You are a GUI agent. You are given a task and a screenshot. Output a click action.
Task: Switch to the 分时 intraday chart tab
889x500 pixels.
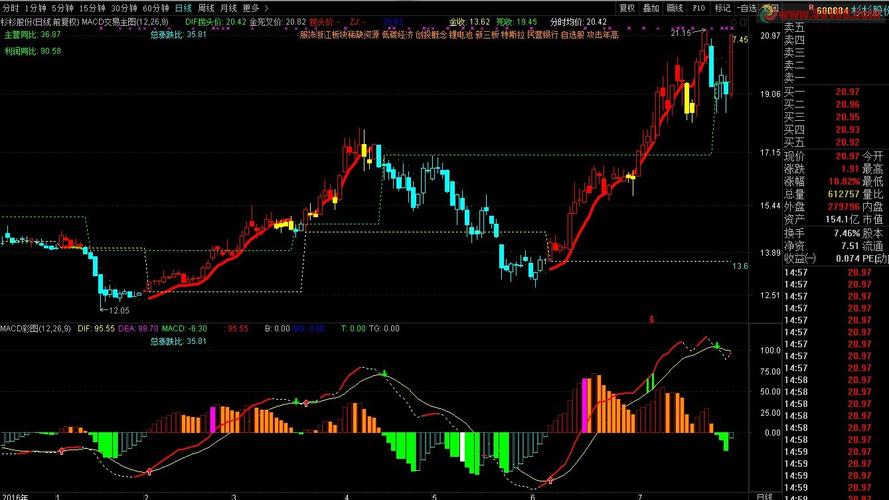click(x=11, y=7)
